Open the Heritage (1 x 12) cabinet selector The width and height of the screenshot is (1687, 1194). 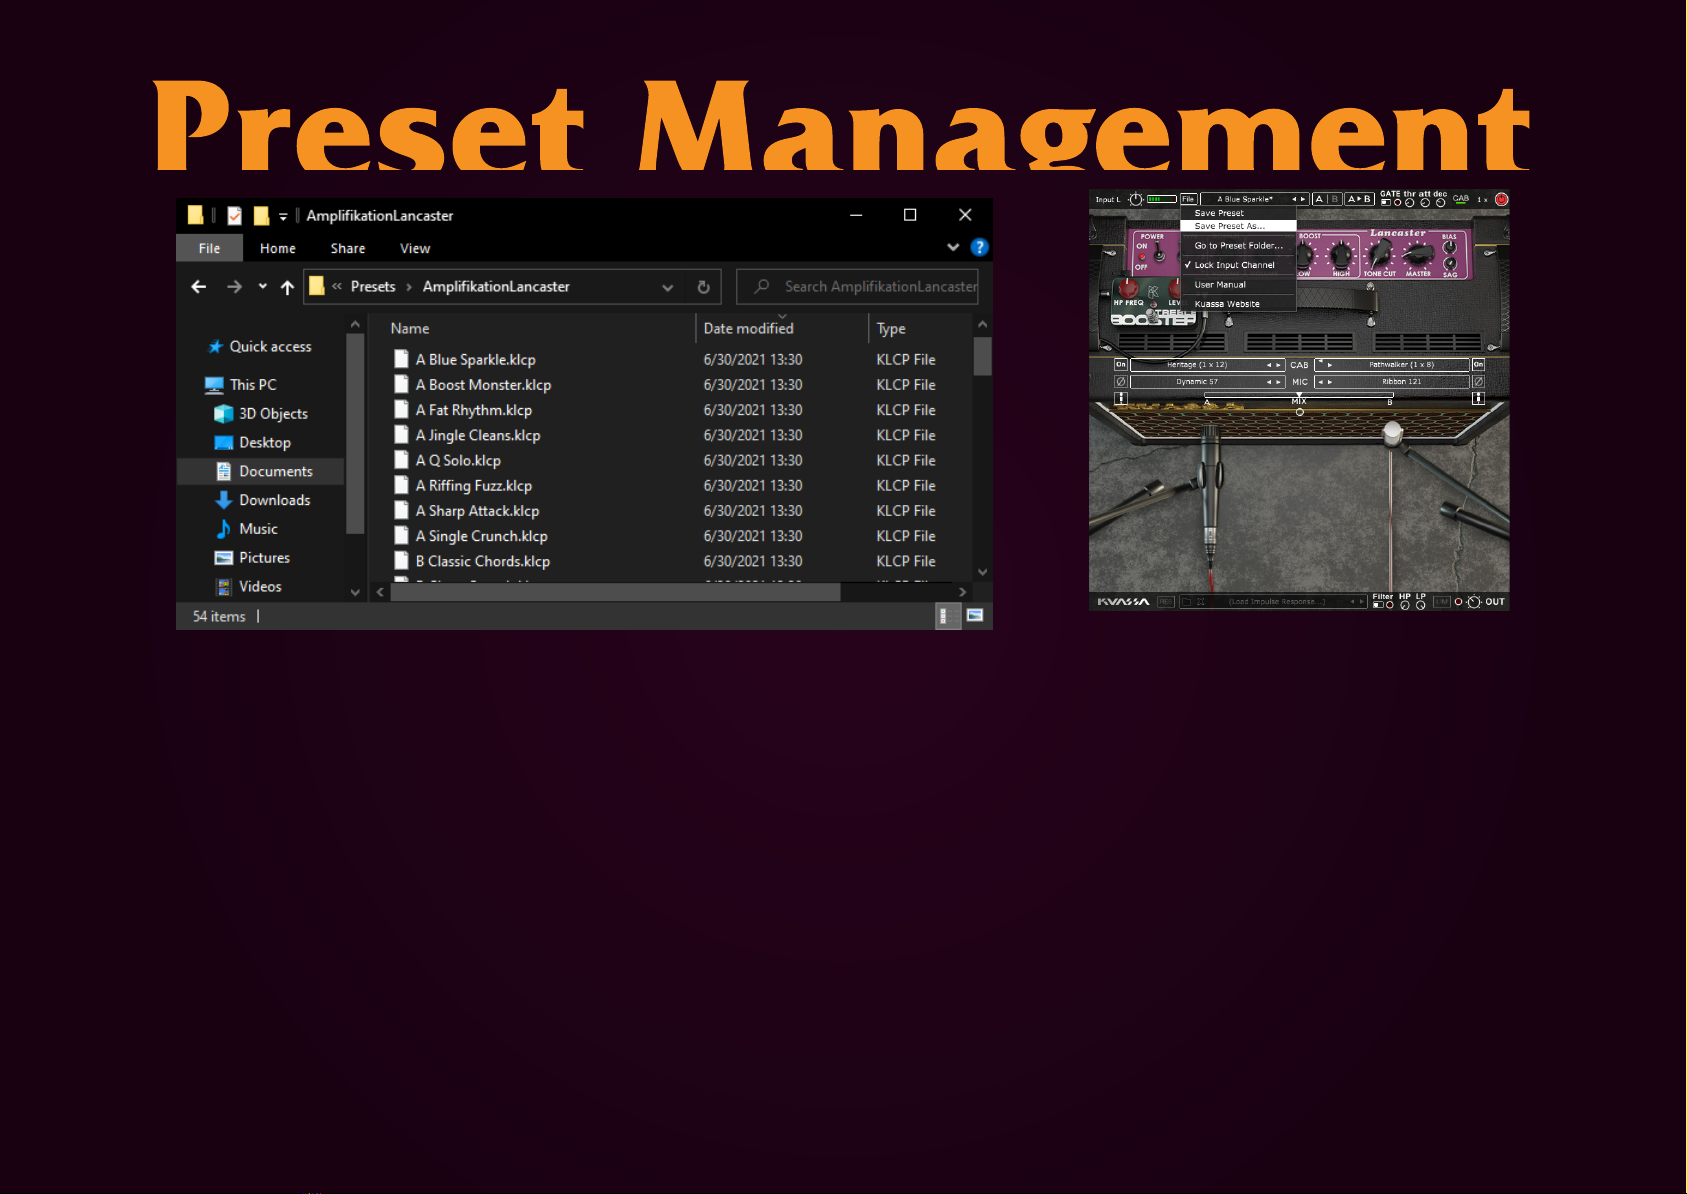pyautogui.click(x=1207, y=365)
